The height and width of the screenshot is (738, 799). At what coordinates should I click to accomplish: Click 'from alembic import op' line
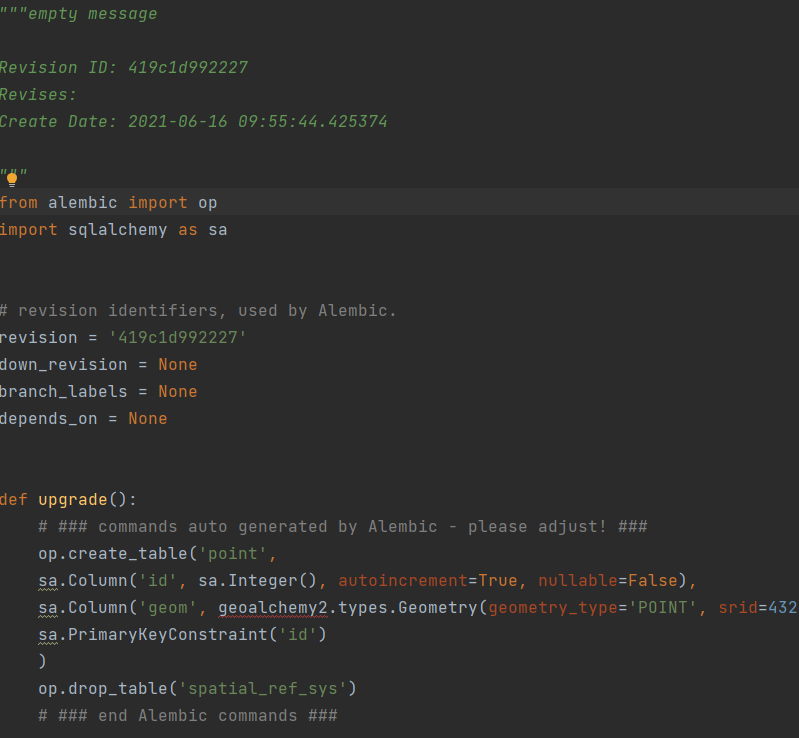click(x=109, y=202)
